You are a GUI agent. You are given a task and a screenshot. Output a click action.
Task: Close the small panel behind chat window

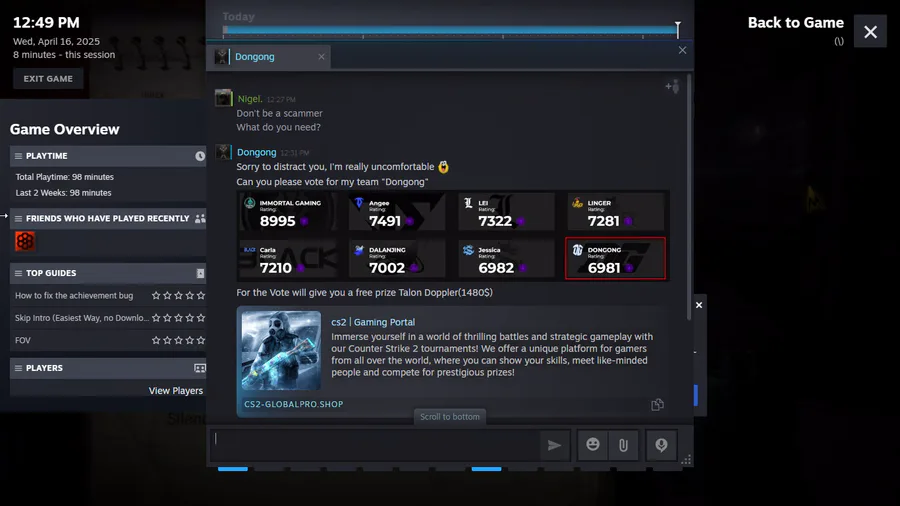pos(699,305)
